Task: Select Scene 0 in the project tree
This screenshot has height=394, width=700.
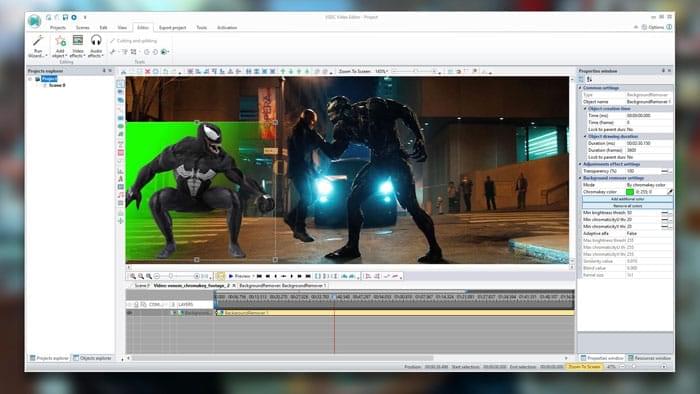Action: (57, 85)
